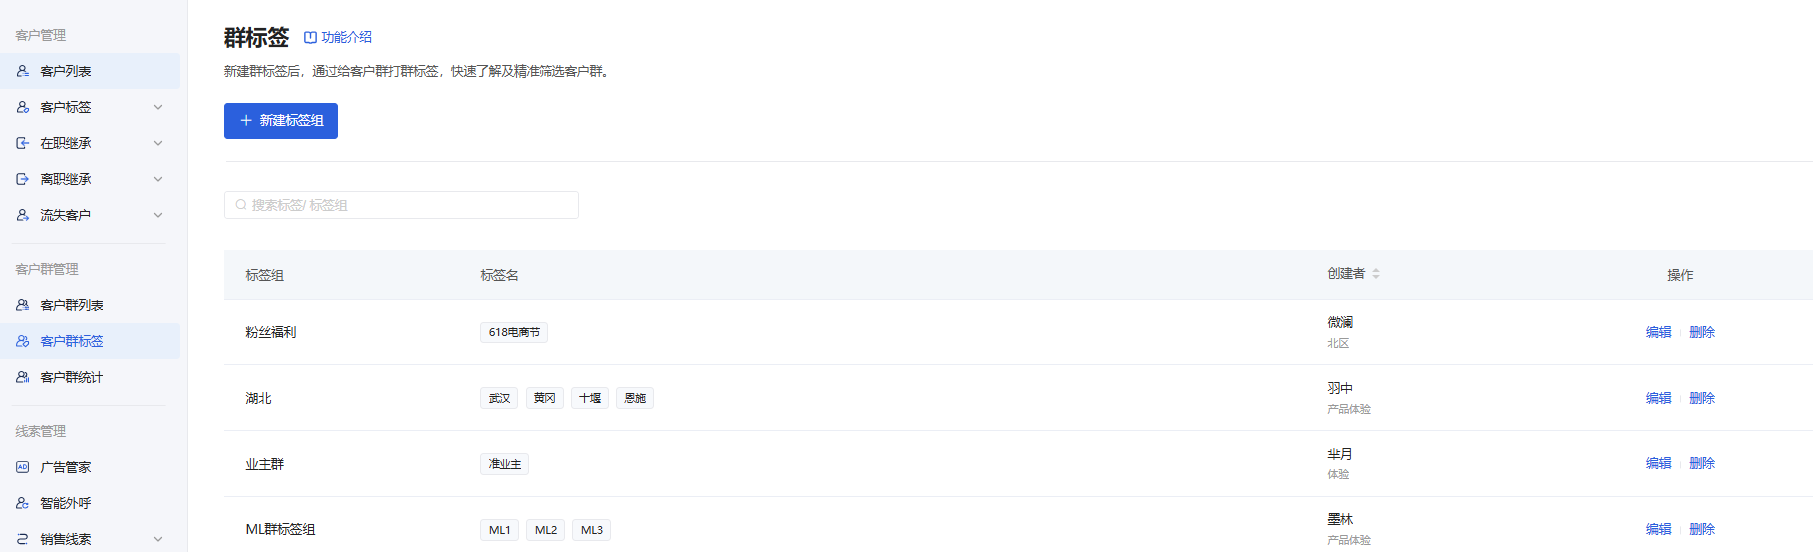This screenshot has width=1813, height=552.
Task: Click the 客户标签 sidebar icon
Action: pyautogui.click(x=23, y=107)
